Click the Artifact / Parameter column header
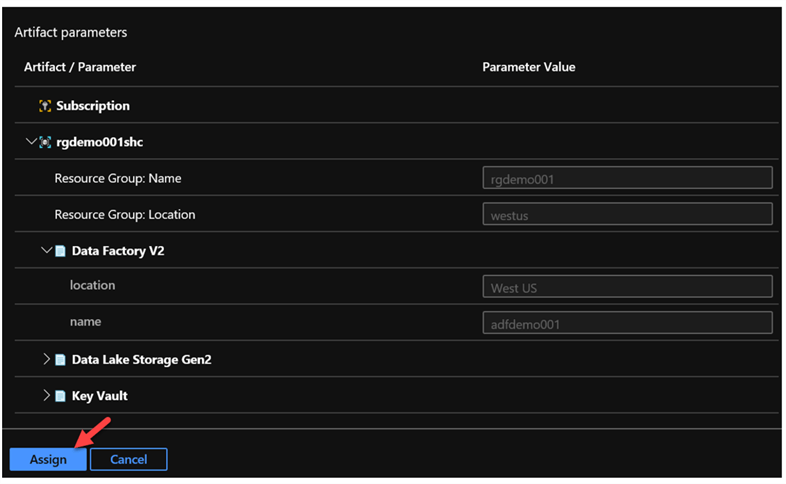 pos(80,67)
